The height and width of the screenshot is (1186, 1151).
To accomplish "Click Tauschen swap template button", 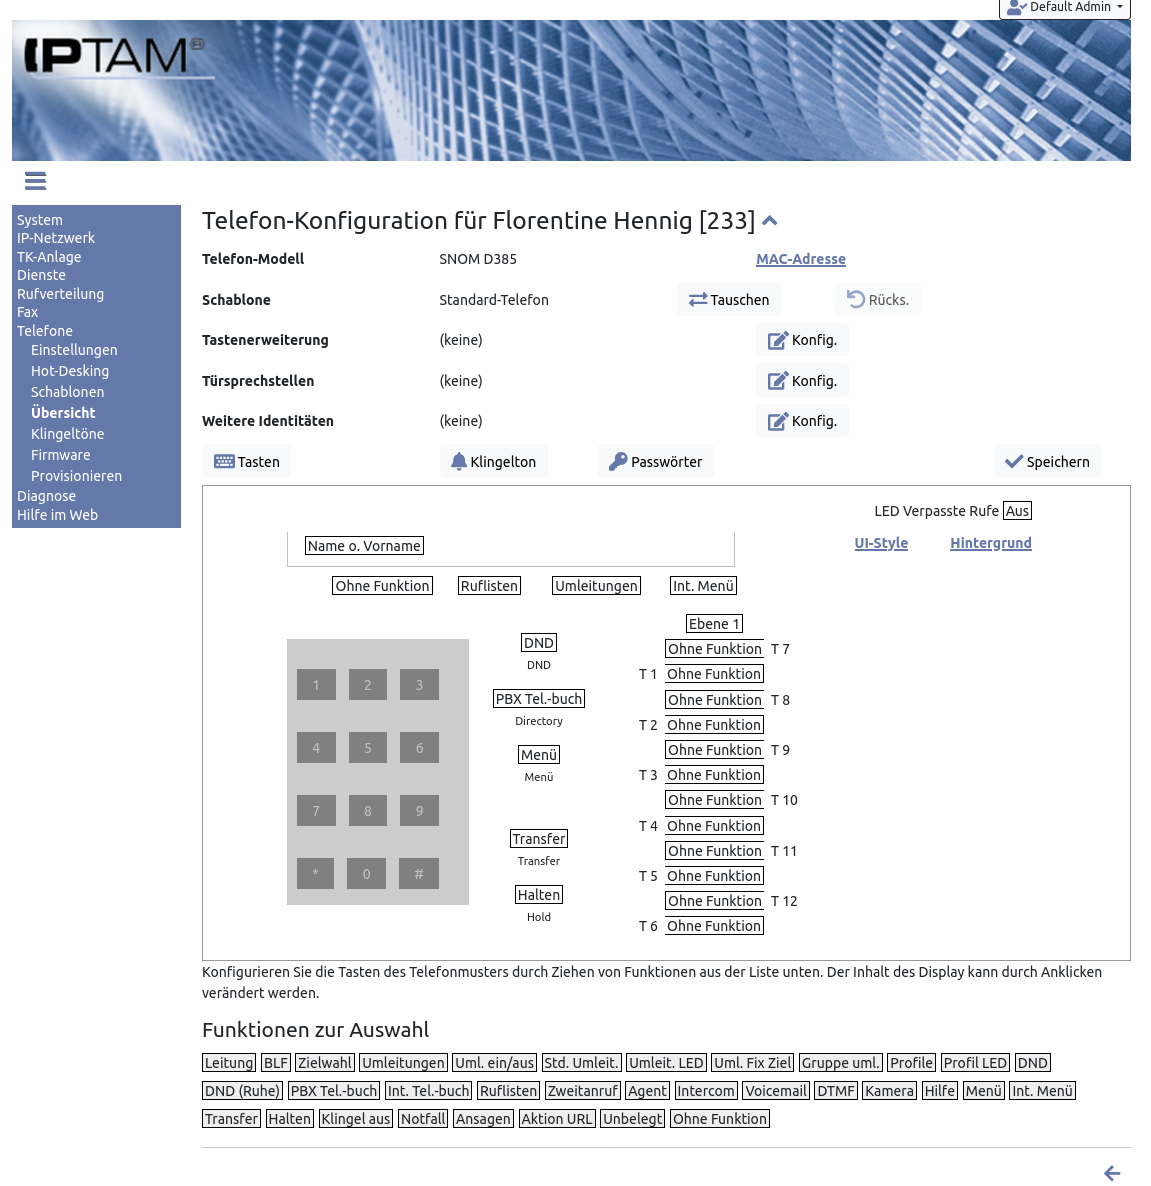I will click(729, 300).
